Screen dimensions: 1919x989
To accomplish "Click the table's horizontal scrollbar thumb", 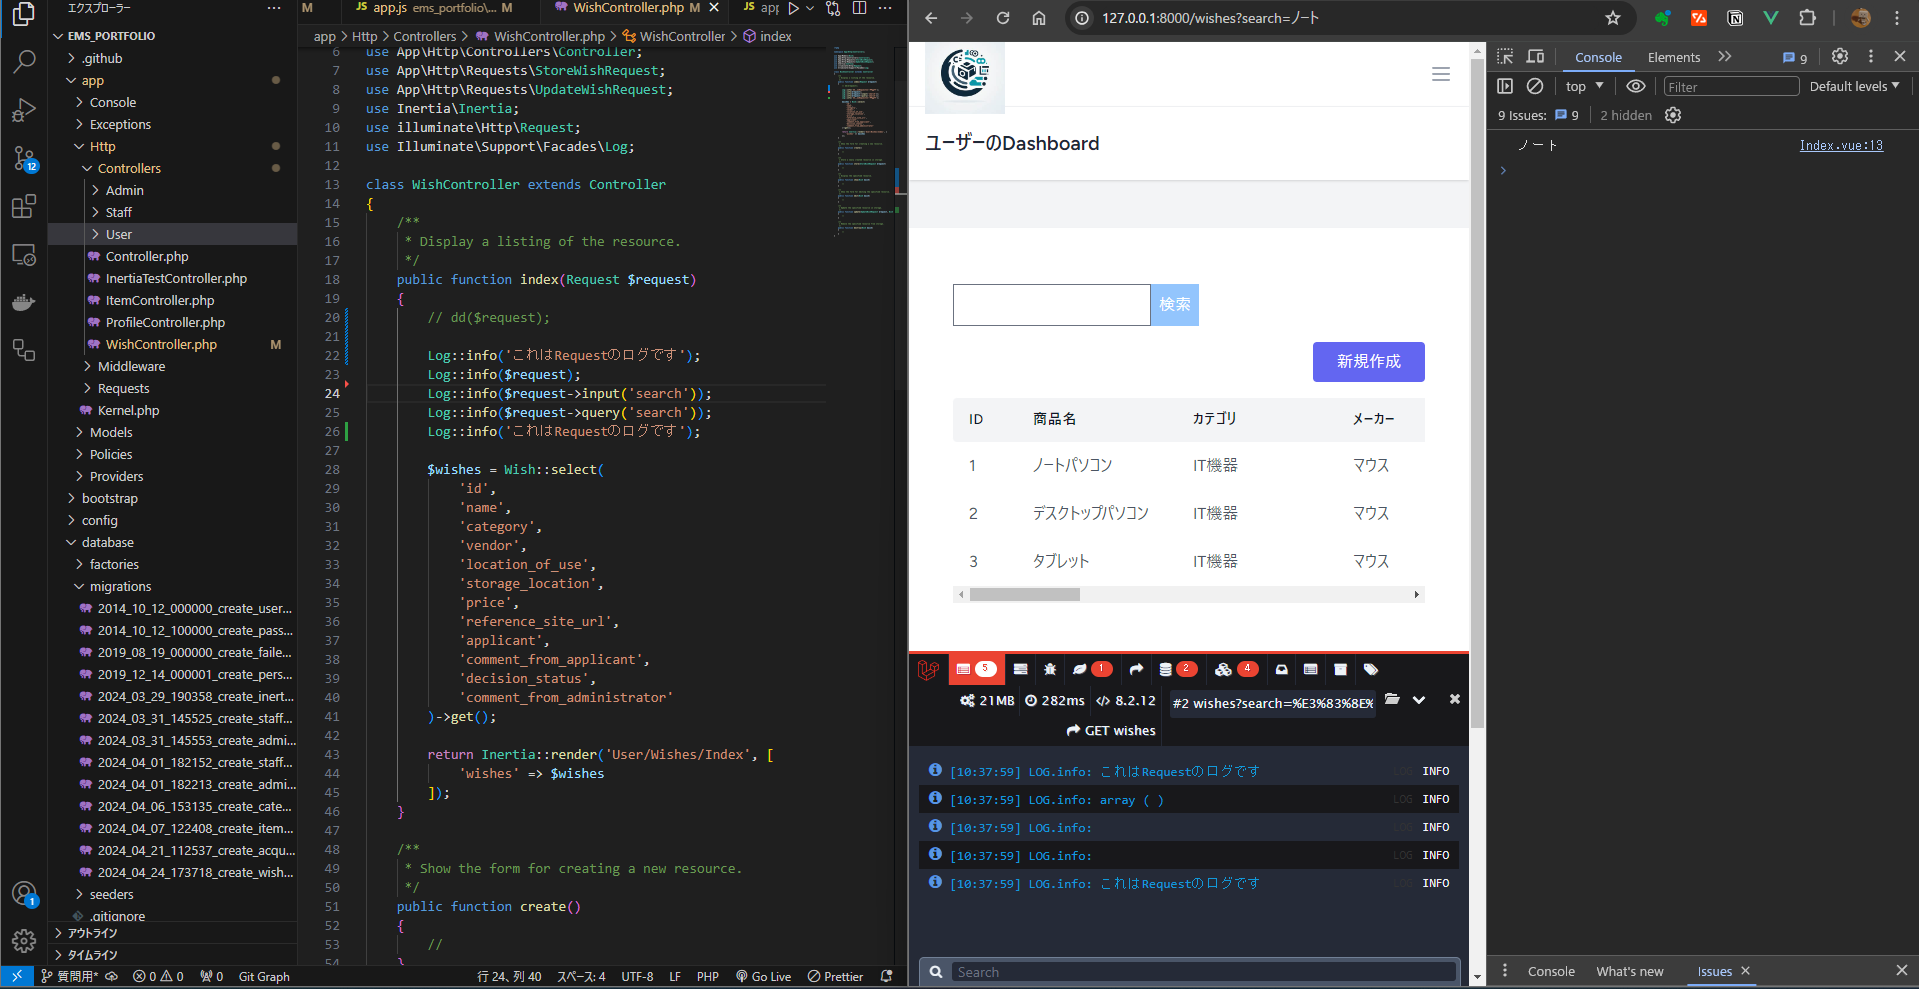I will pos(1024,595).
